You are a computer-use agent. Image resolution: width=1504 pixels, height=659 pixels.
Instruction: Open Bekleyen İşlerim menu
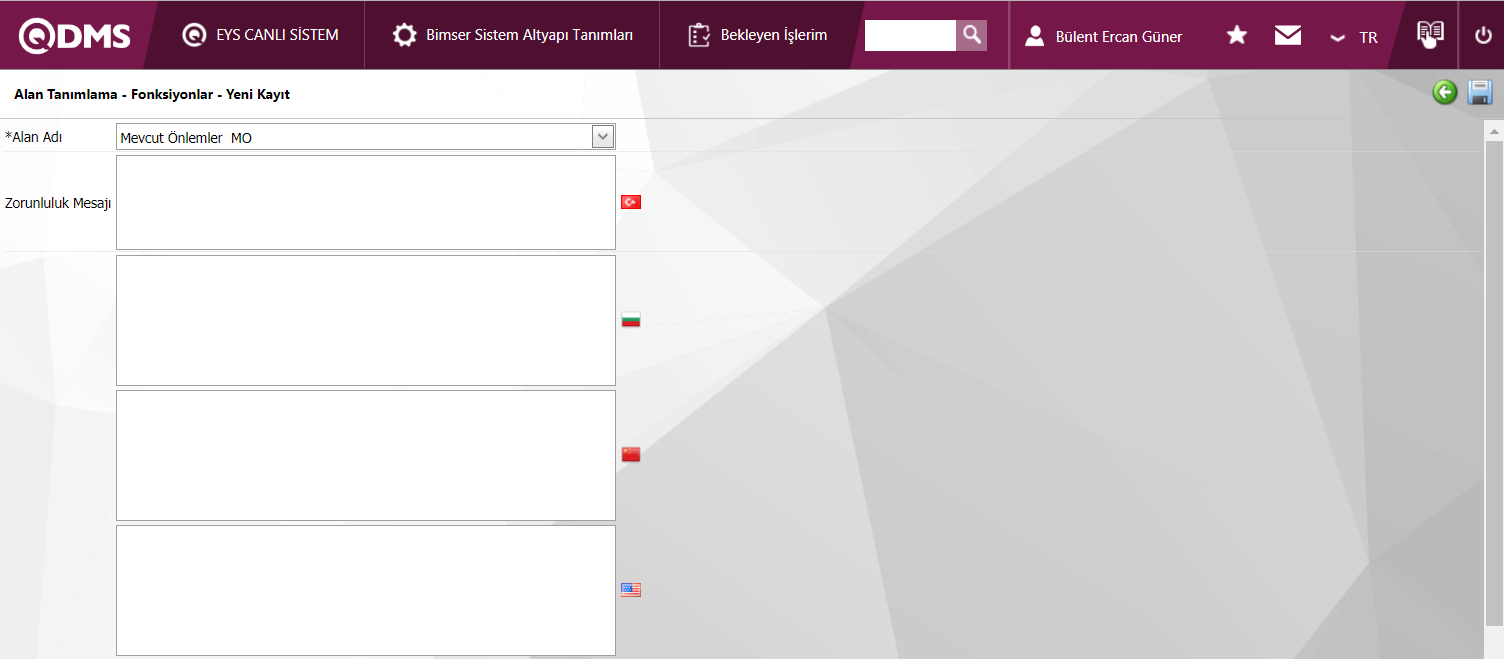pyautogui.click(x=758, y=35)
